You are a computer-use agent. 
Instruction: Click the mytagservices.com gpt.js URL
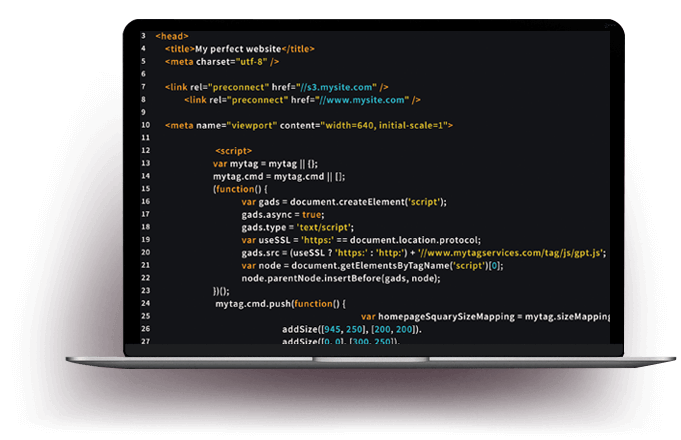[510, 253]
